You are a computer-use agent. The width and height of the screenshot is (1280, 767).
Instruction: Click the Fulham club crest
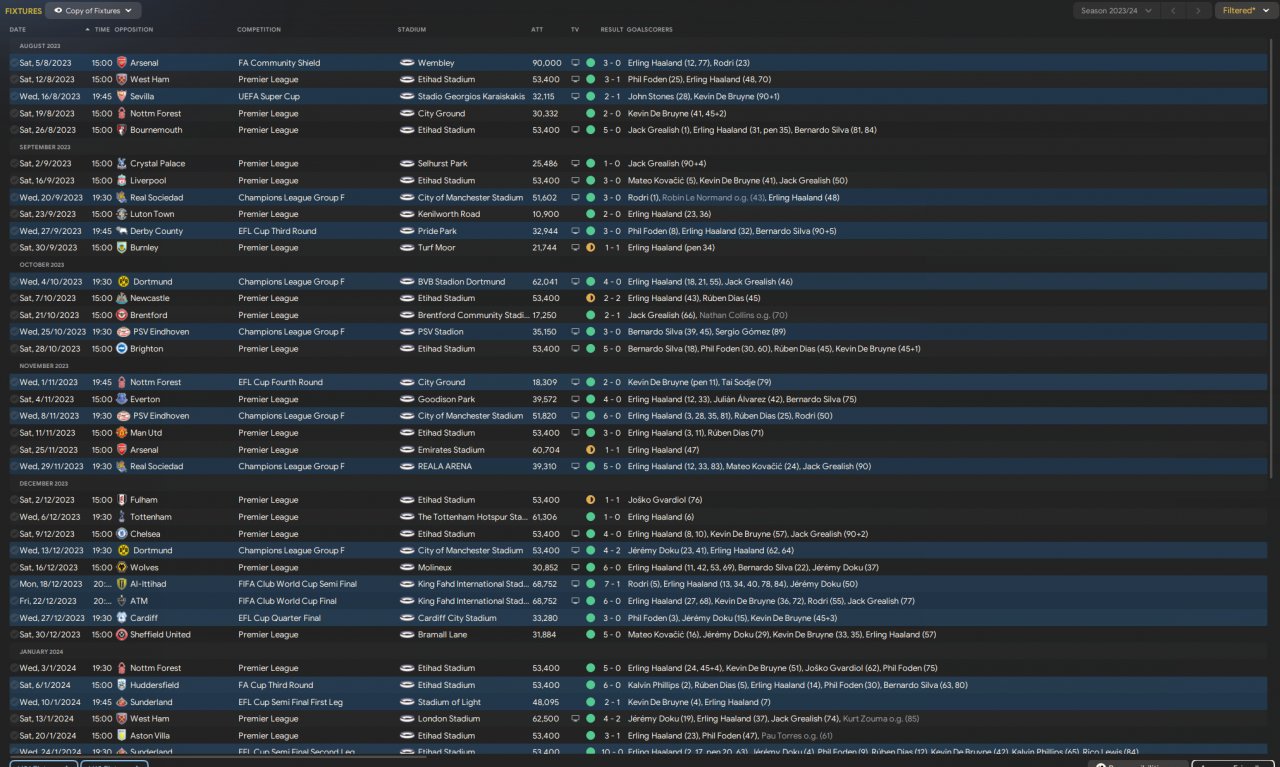pos(122,500)
